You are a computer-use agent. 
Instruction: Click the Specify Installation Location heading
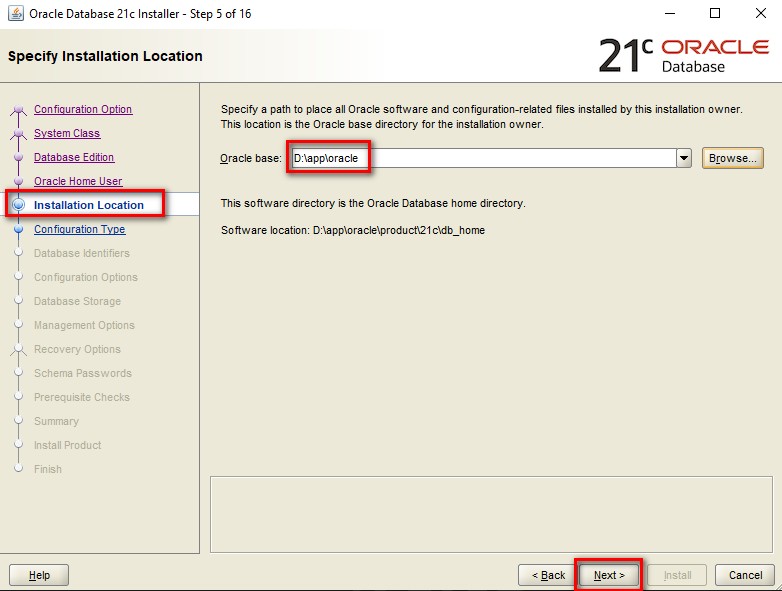(105, 56)
